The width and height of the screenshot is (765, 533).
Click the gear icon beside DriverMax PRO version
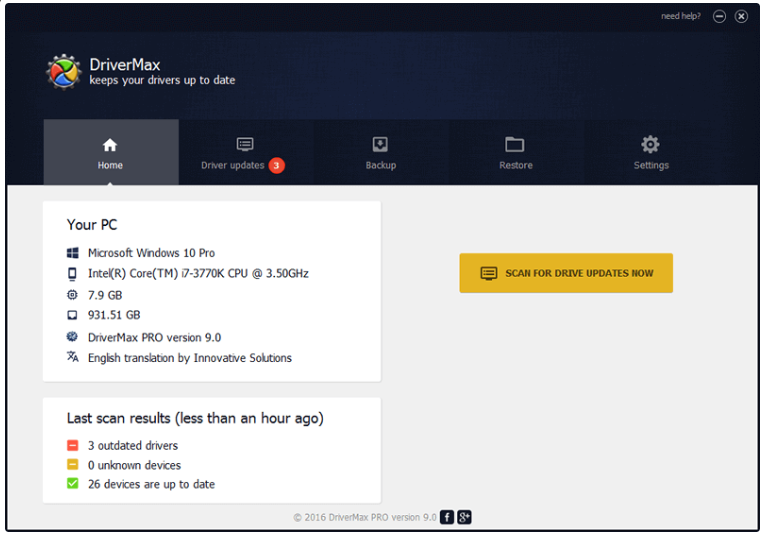[x=72, y=336]
